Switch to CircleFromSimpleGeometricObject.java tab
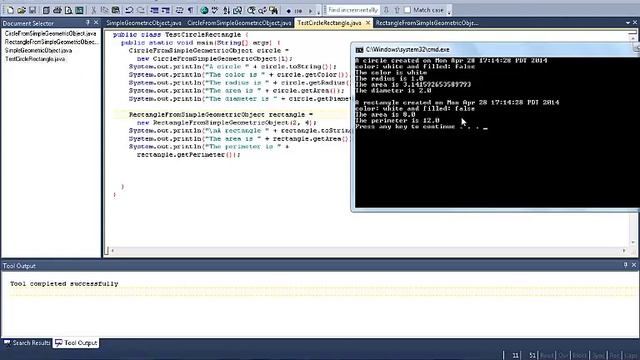 (x=239, y=23)
